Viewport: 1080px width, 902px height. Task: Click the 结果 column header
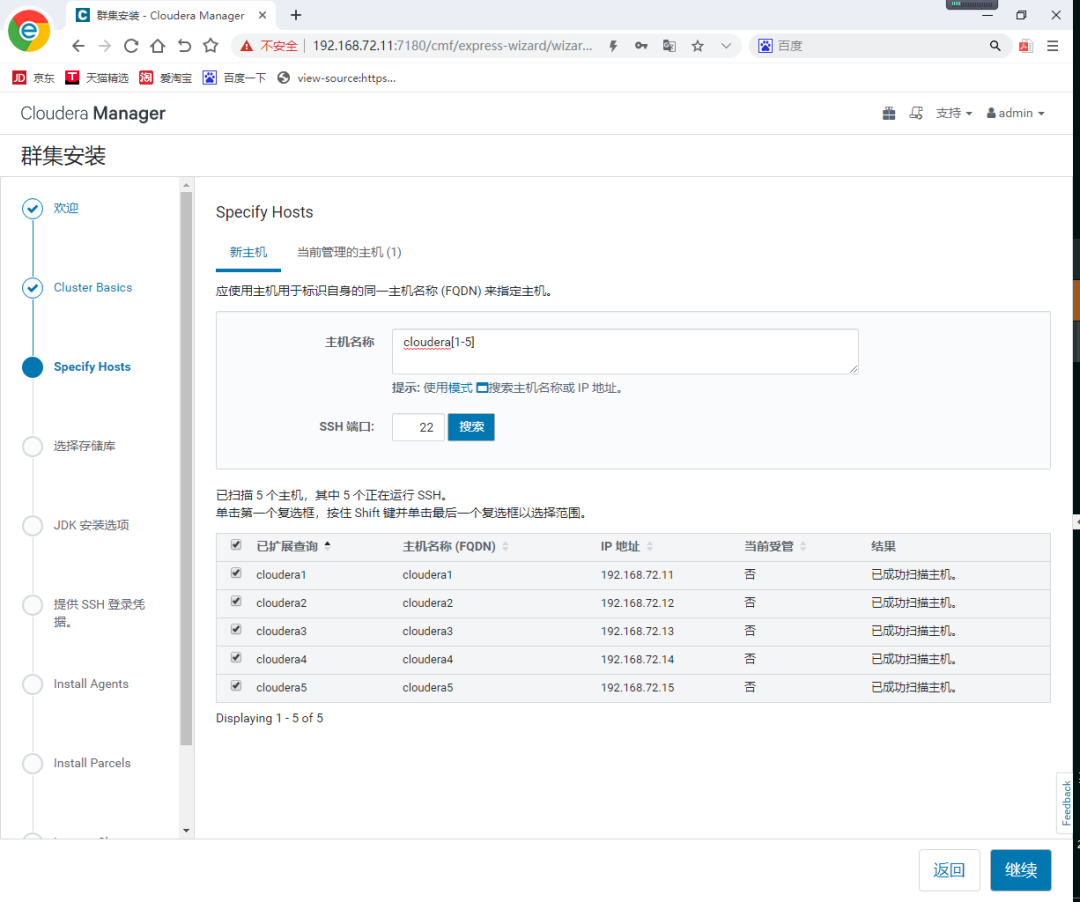pos(883,547)
